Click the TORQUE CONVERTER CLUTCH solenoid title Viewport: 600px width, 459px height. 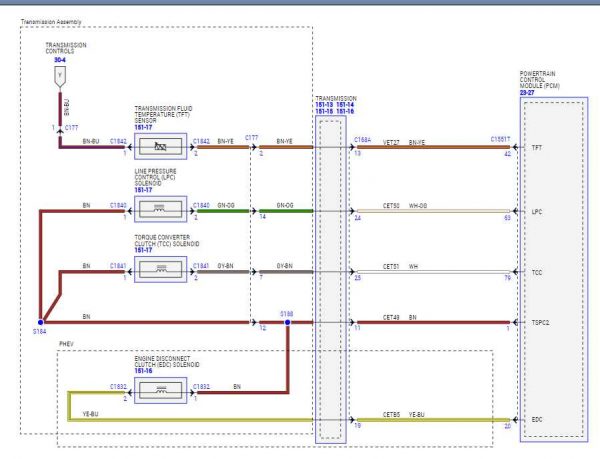(x=167, y=241)
